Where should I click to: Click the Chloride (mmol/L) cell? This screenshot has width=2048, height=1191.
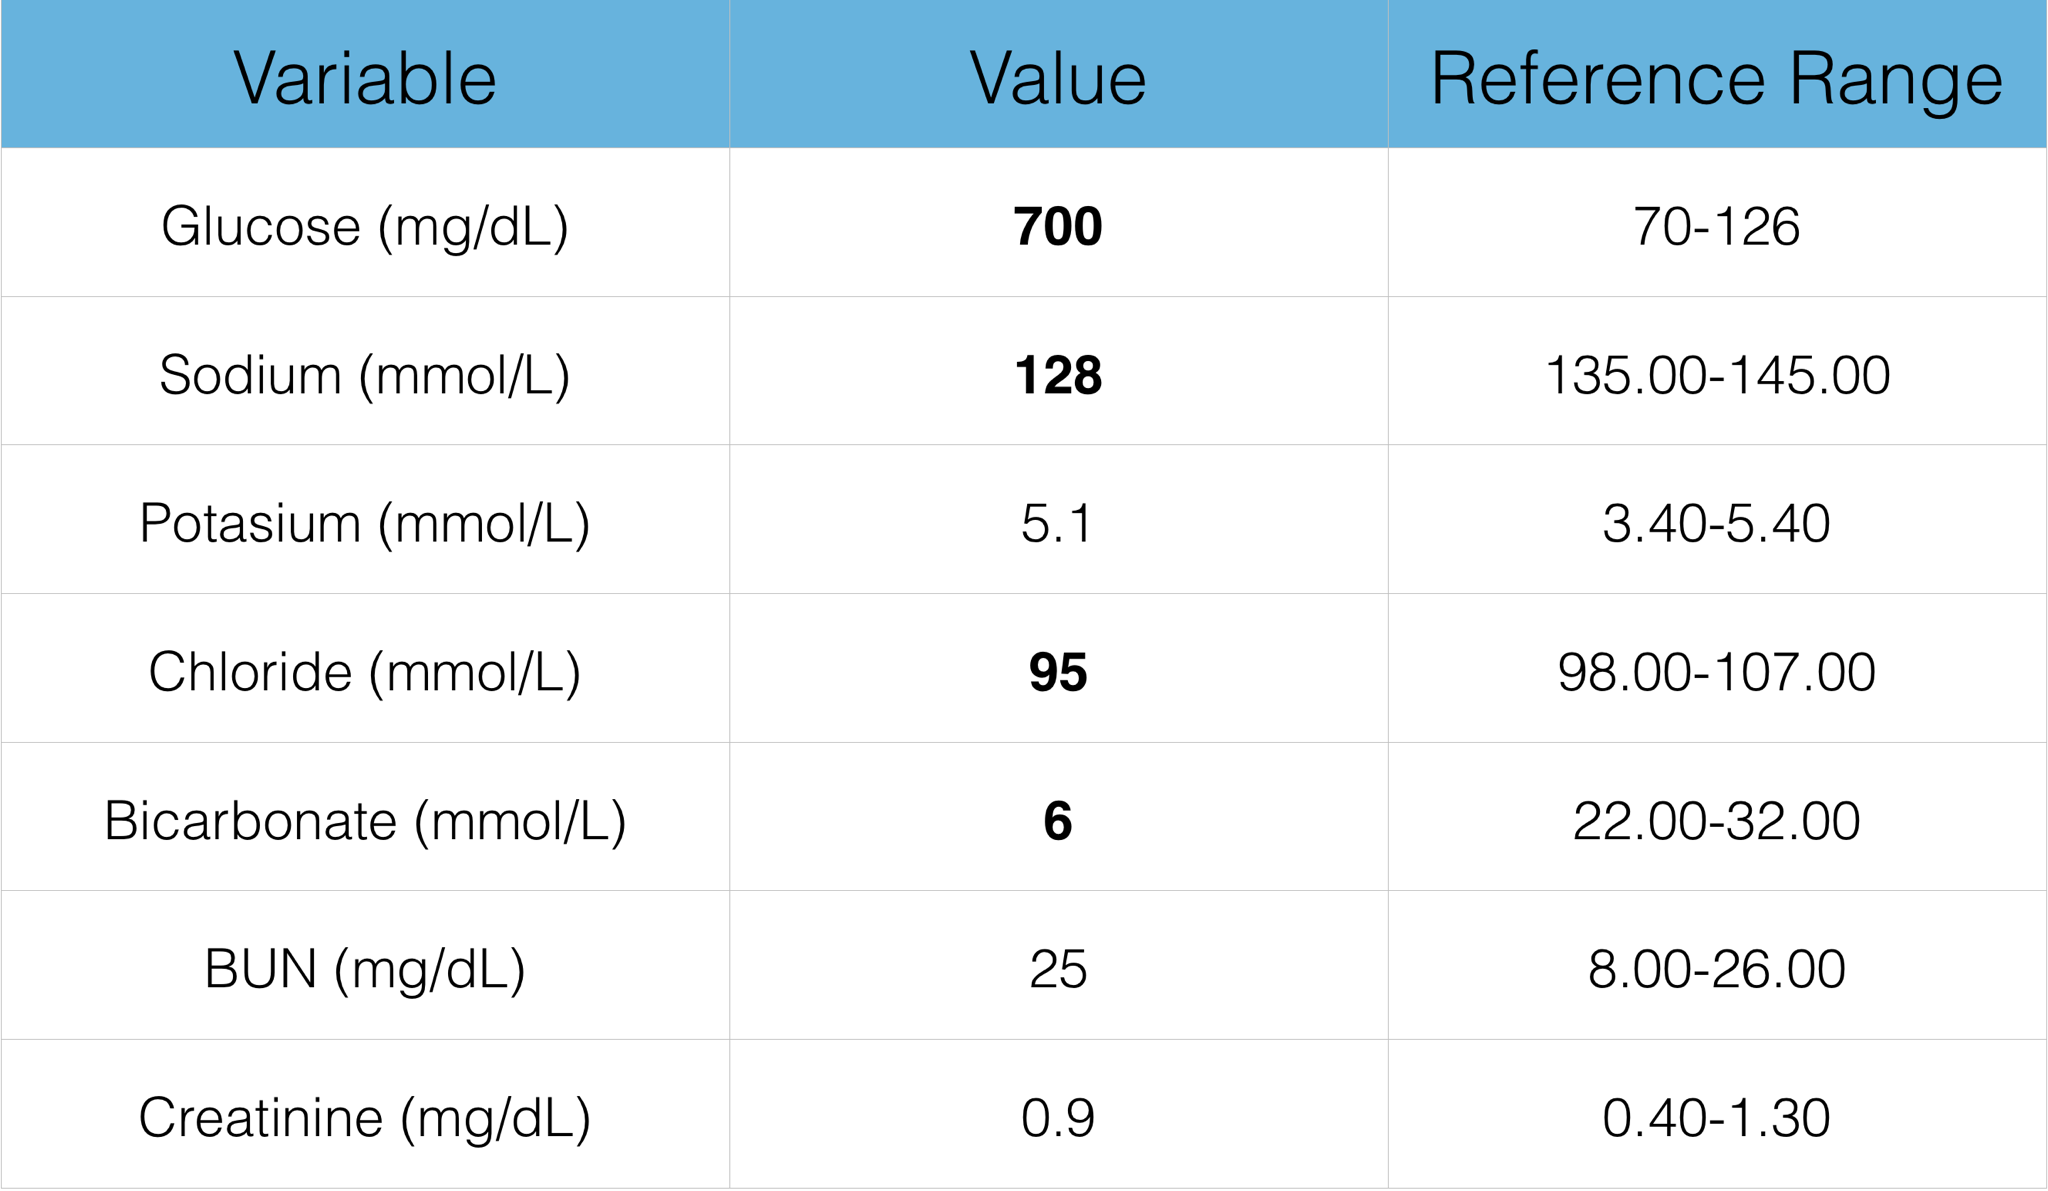click(x=365, y=672)
